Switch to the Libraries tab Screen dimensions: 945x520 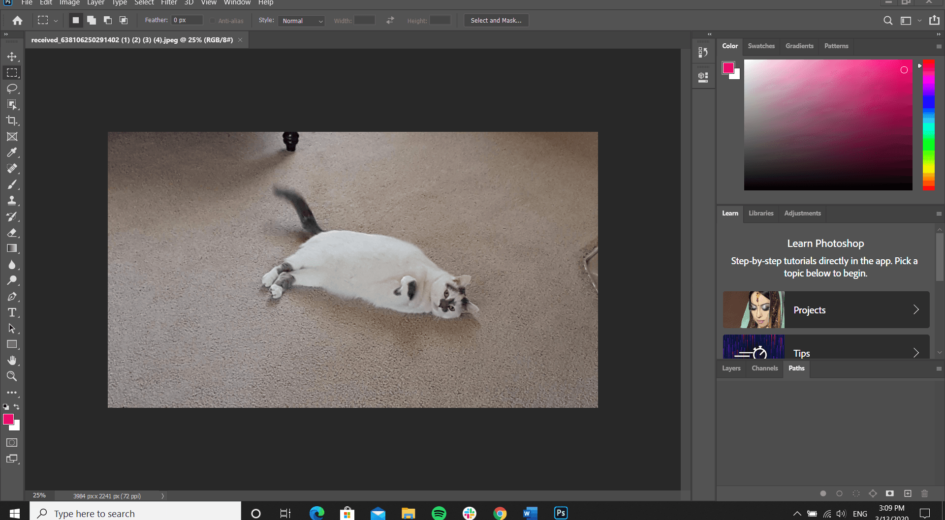tap(761, 213)
